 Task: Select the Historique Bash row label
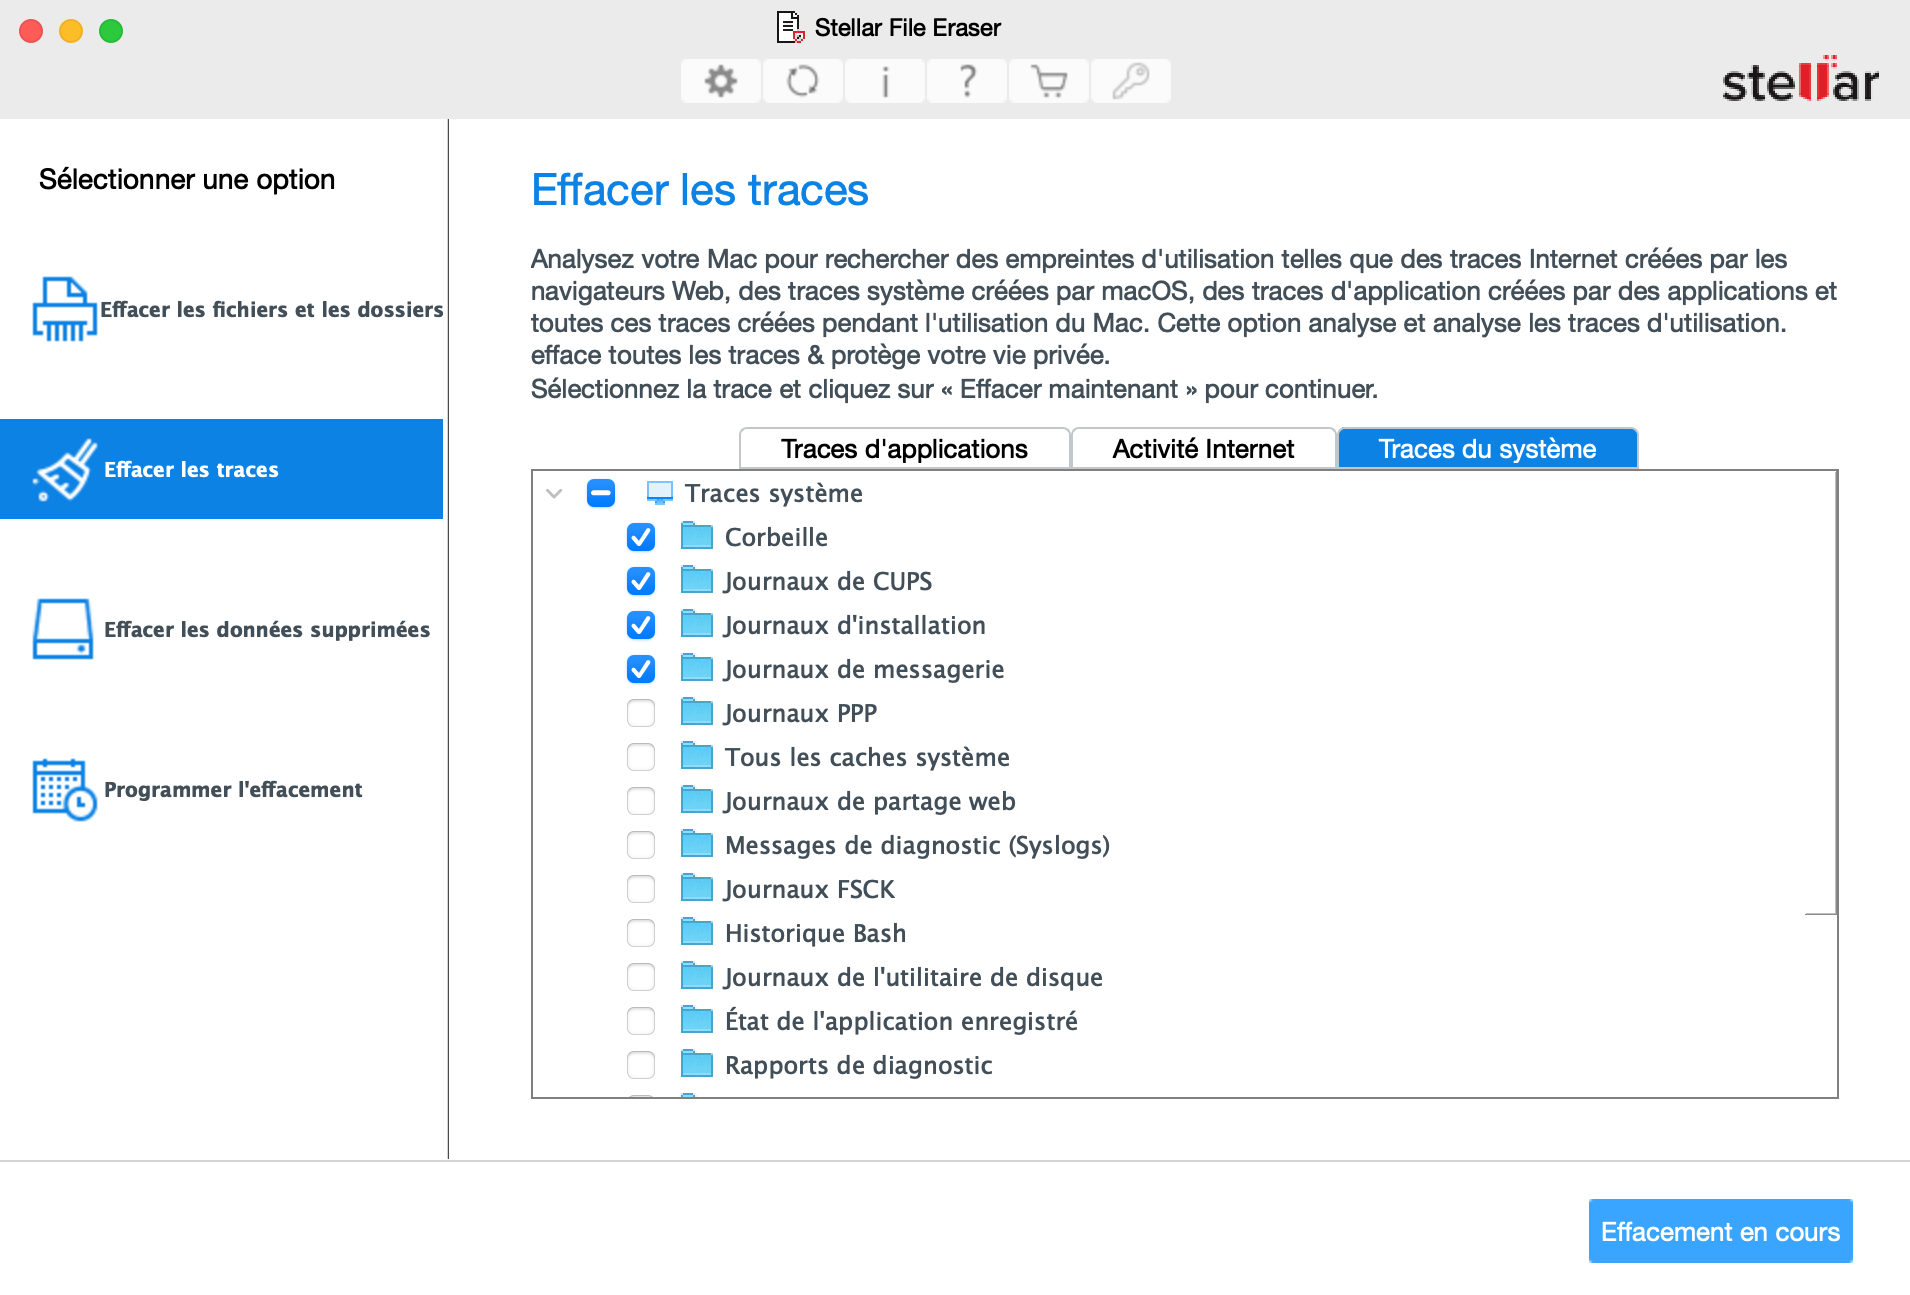point(815,933)
